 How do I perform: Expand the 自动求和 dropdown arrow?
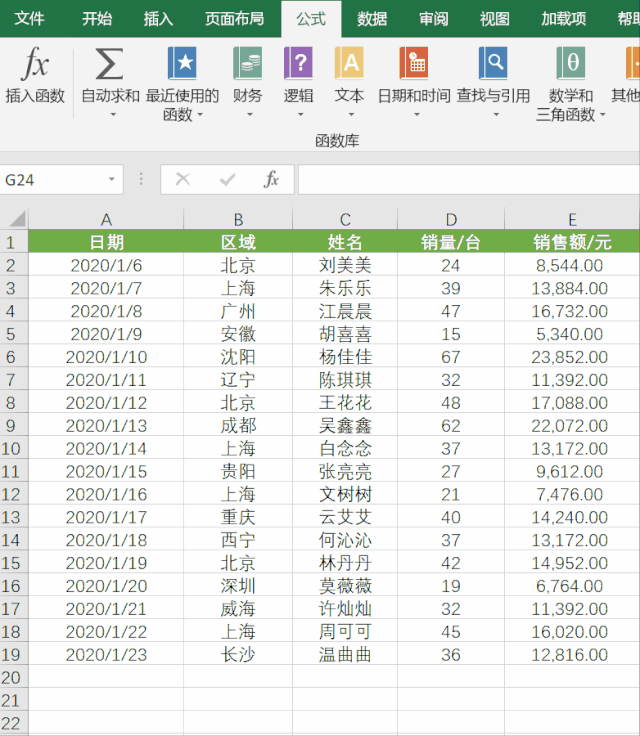click(x=113, y=115)
